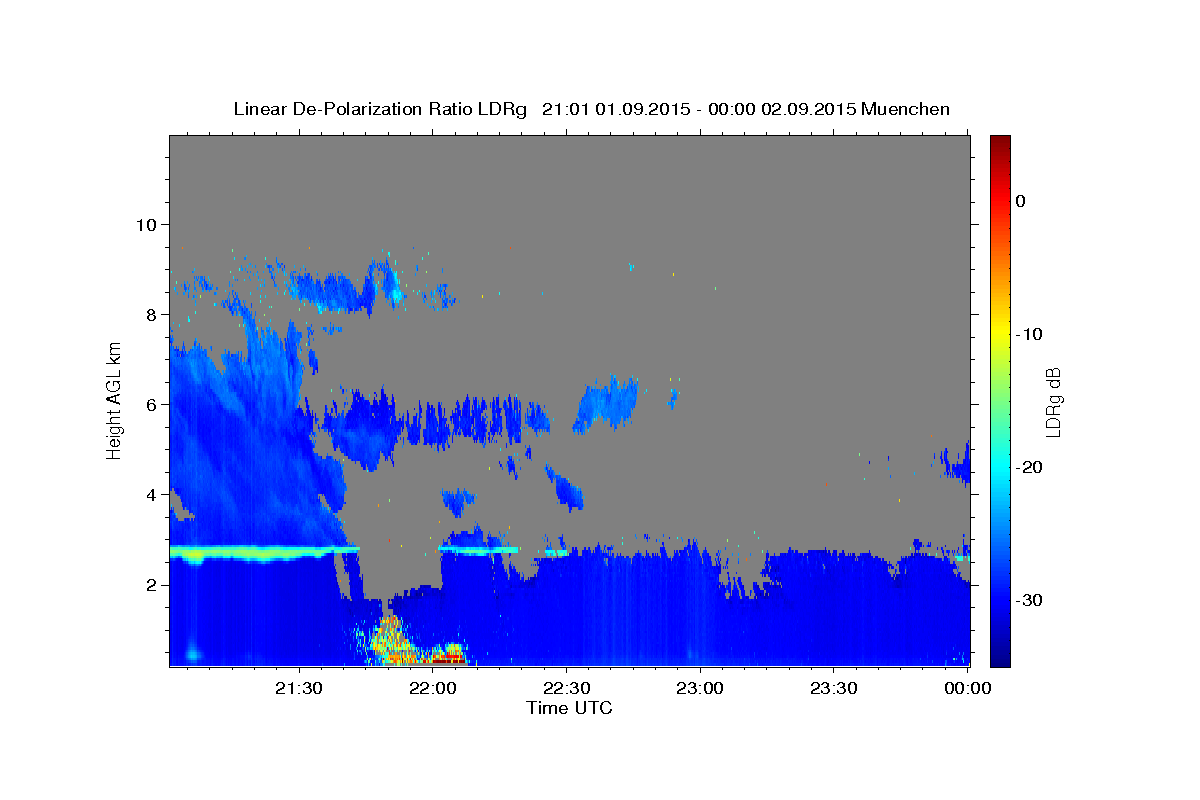Click the height tick label 6
Screen dimensions: 1200x800
(x=152, y=404)
